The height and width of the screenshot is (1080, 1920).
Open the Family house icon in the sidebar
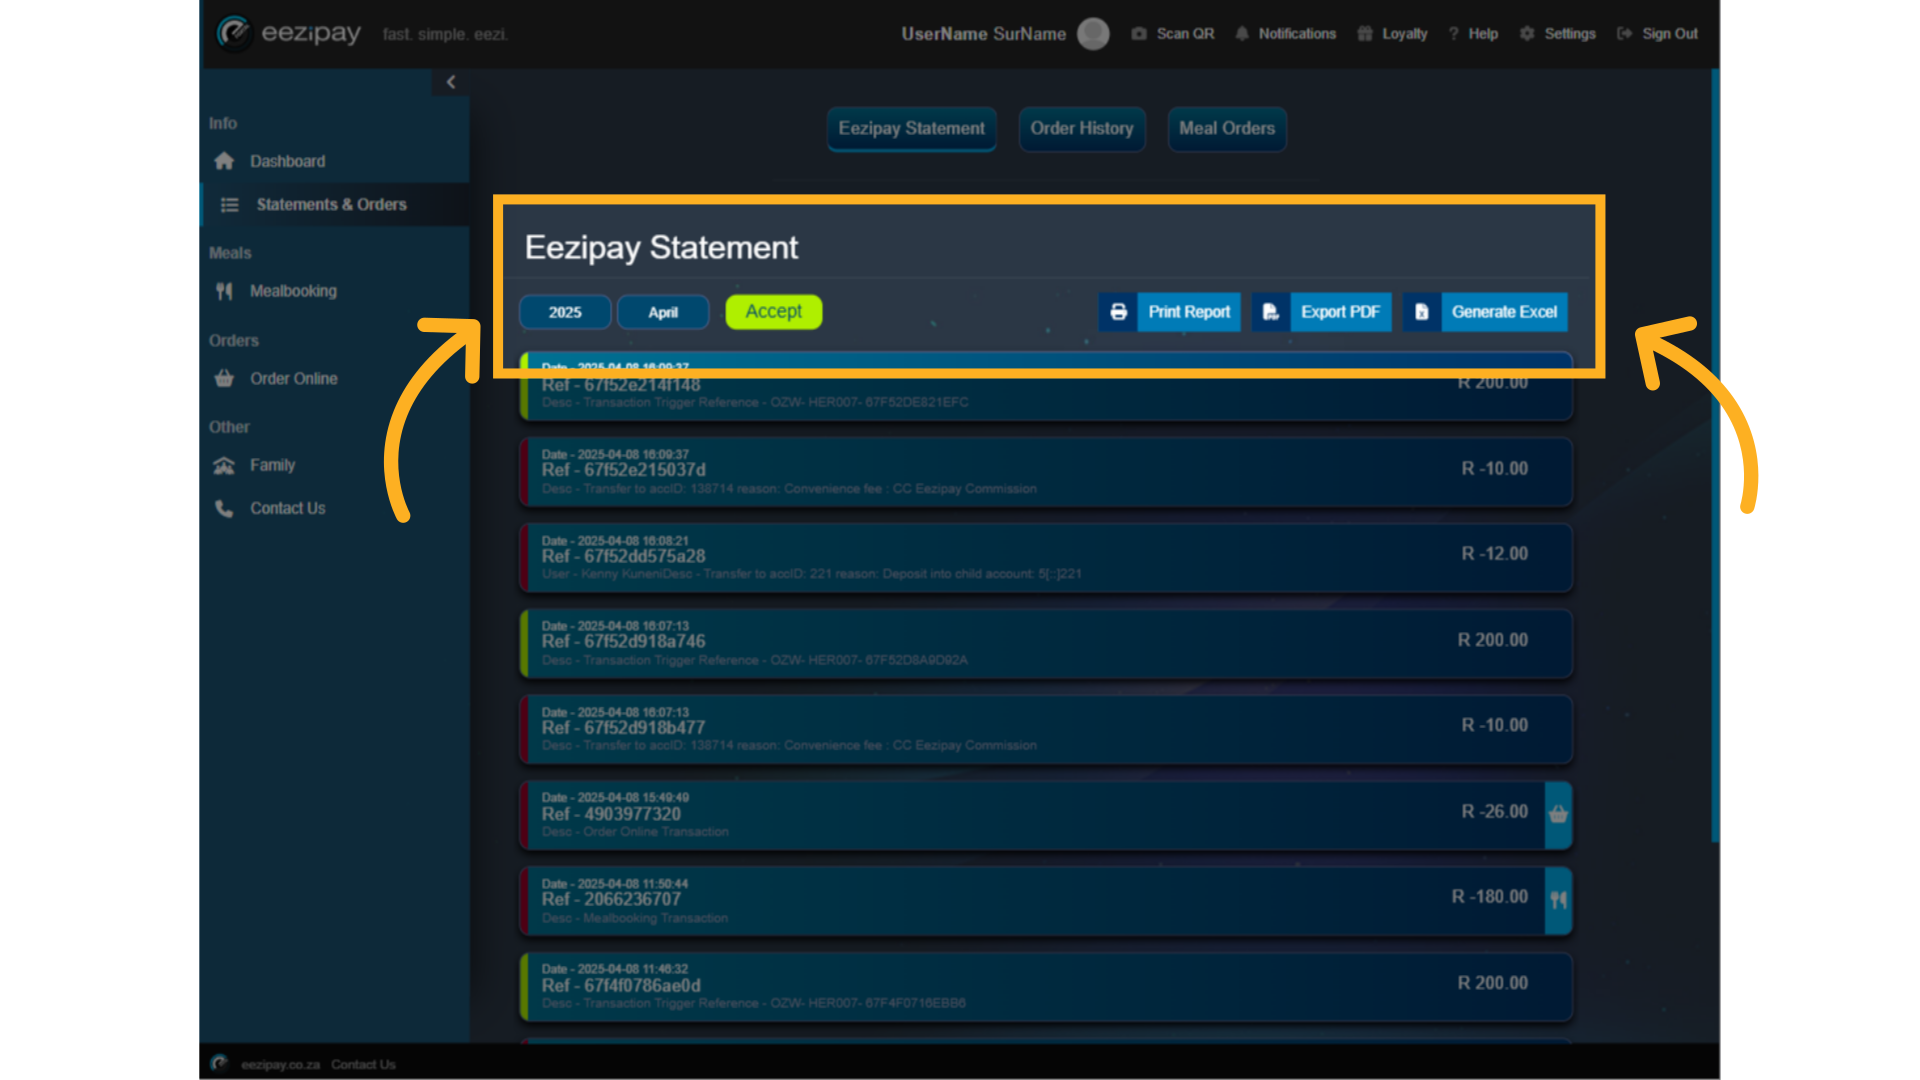tap(225, 465)
